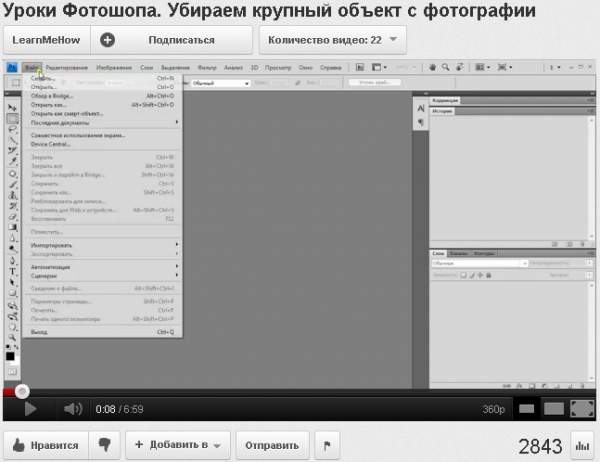Open the Arrange Documents dropdown
The width and height of the screenshot is (600, 462).
click(483, 67)
